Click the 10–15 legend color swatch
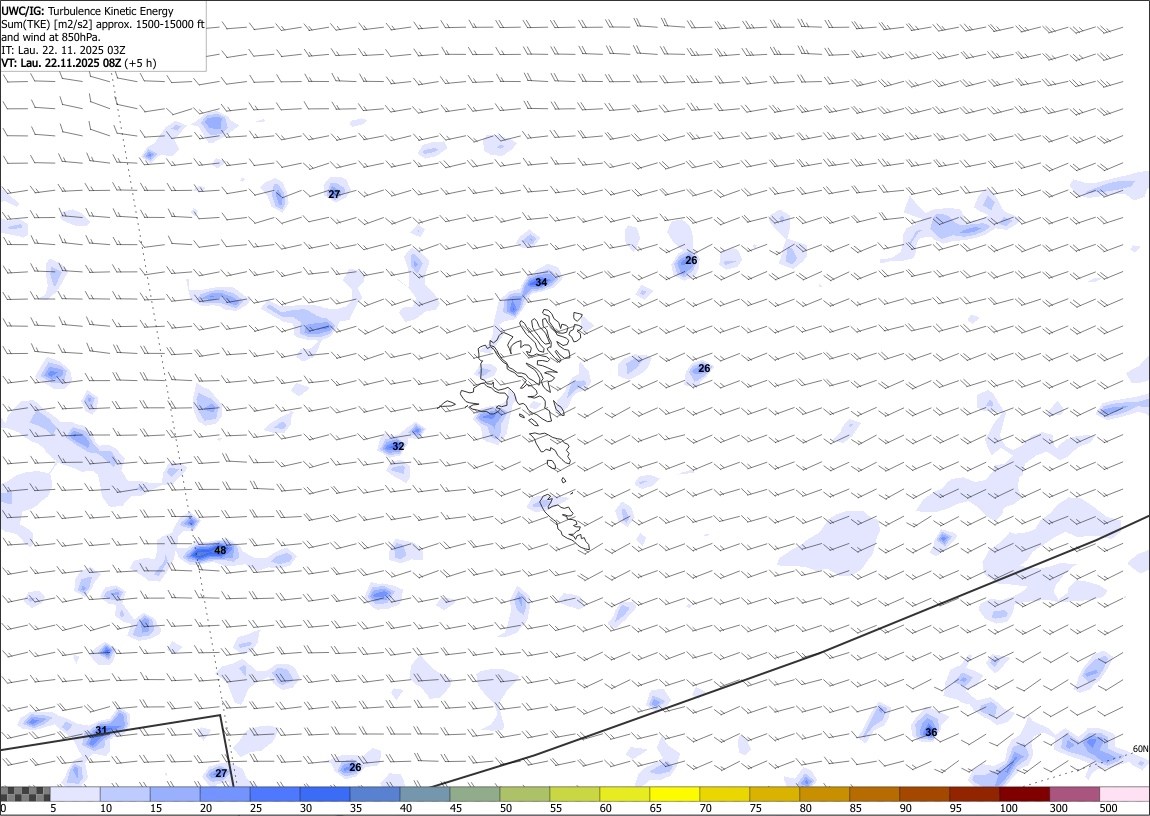 (x=125, y=794)
